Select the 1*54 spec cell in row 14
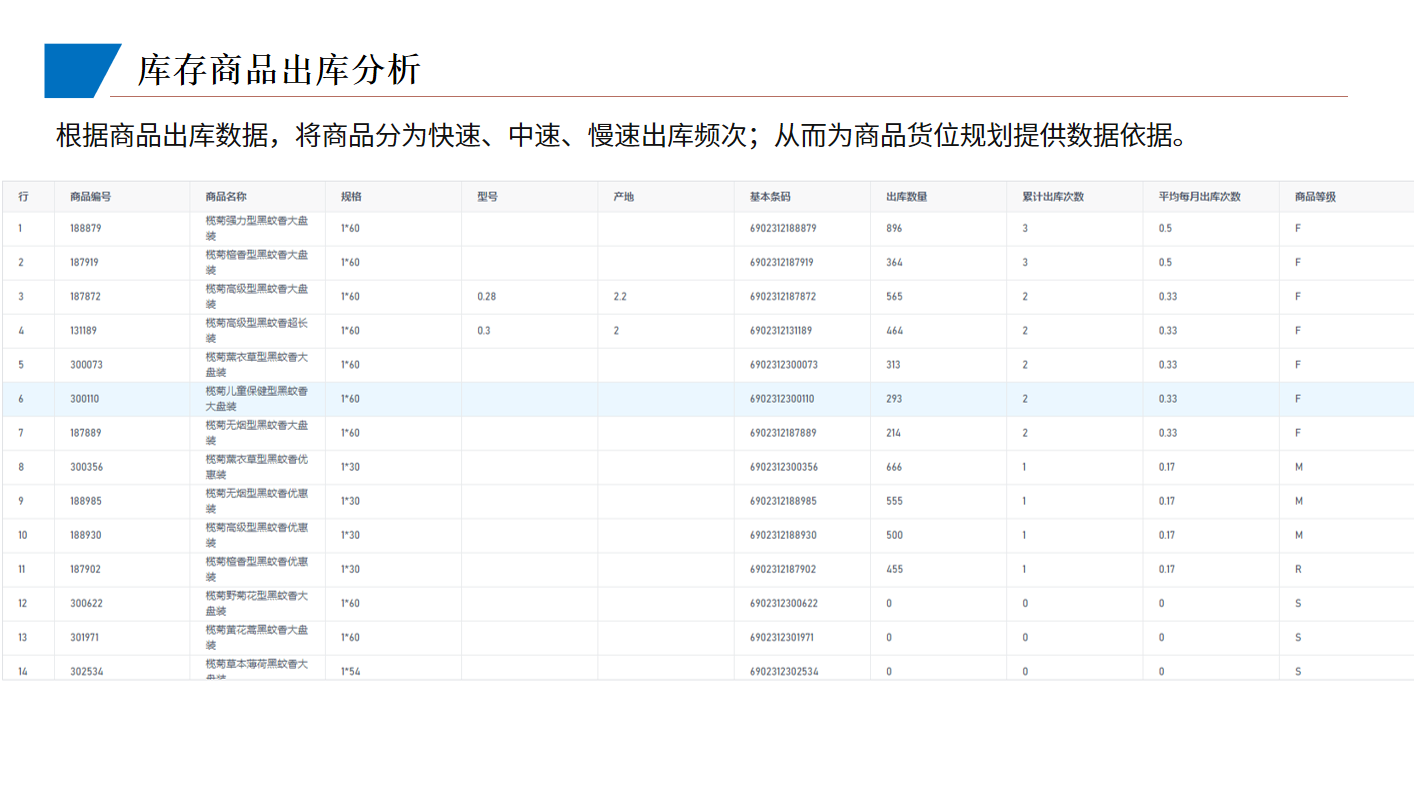This screenshot has width=1414, height=790. click(351, 671)
